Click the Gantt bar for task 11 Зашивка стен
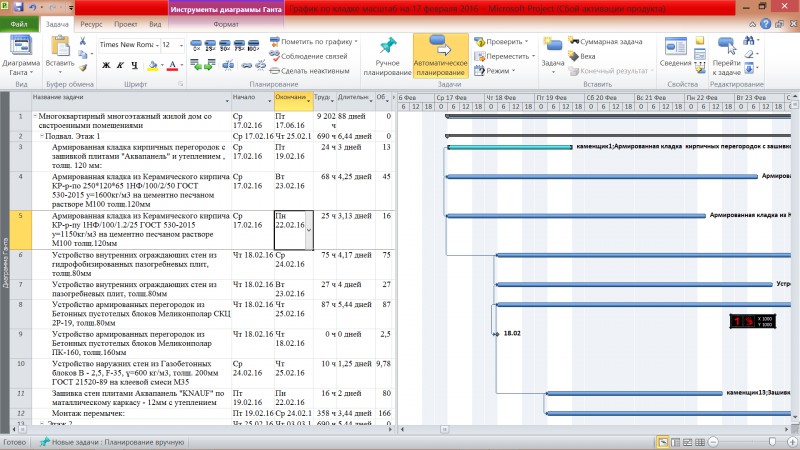This screenshot has height=450, width=800. [634, 393]
